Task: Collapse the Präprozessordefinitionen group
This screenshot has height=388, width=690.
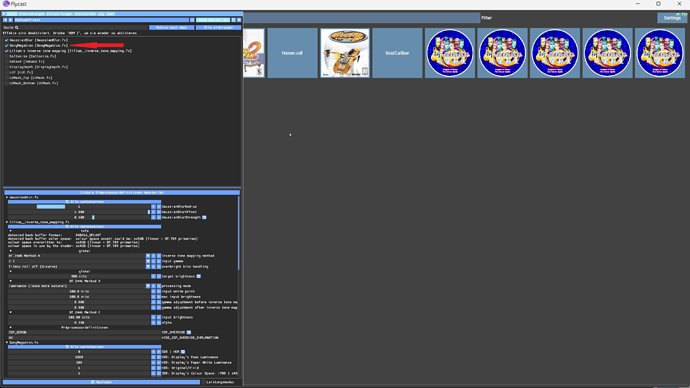Action: (x=11, y=327)
